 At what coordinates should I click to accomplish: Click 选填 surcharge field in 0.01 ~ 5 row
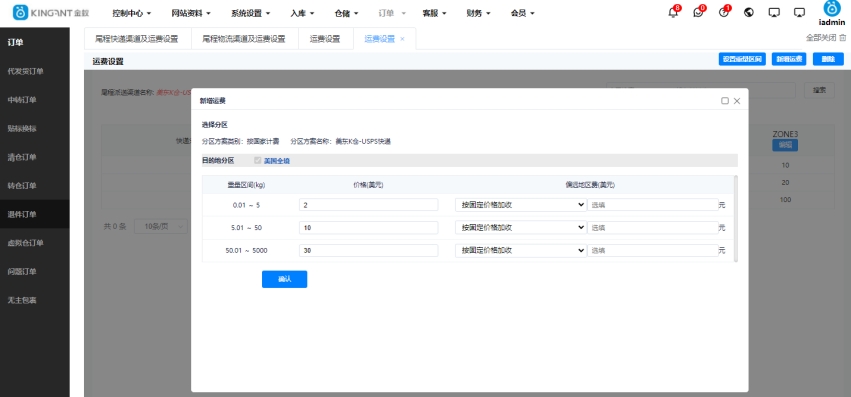tap(653, 205)
